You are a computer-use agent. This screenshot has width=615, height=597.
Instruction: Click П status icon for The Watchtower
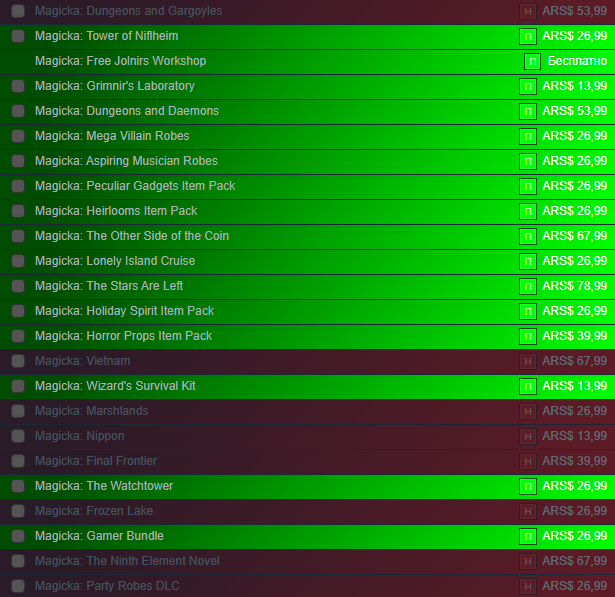pyautogui.click(x=528, y=486)
